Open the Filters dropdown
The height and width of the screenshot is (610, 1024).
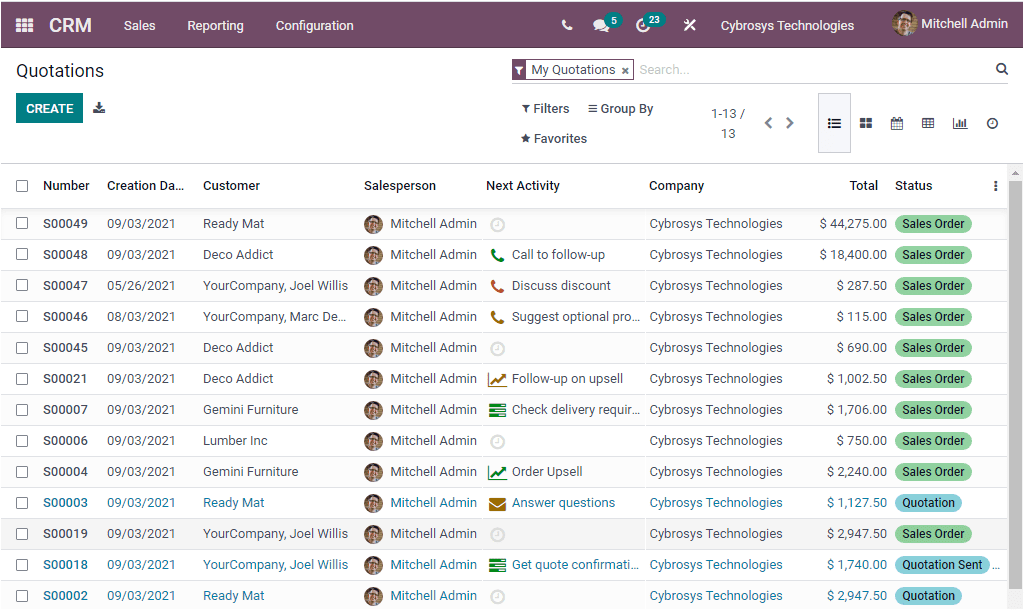click(x=545, y=108)
